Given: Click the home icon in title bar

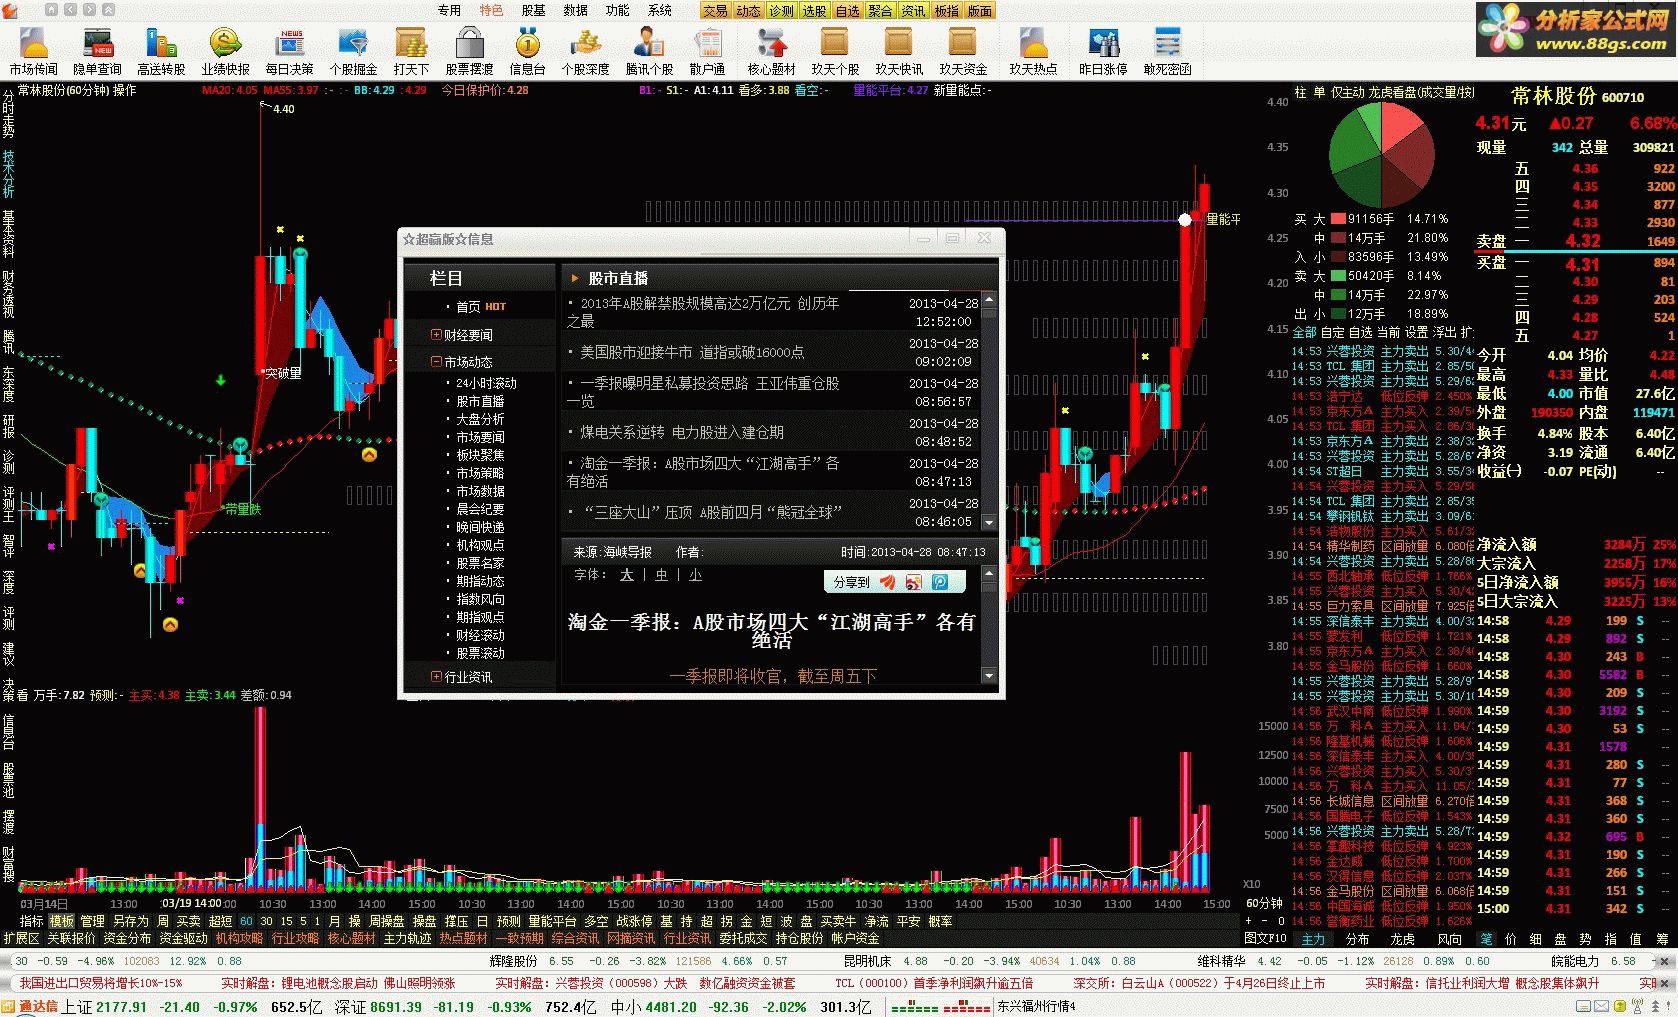Looking at the screenshot, I should coord(52,10).
